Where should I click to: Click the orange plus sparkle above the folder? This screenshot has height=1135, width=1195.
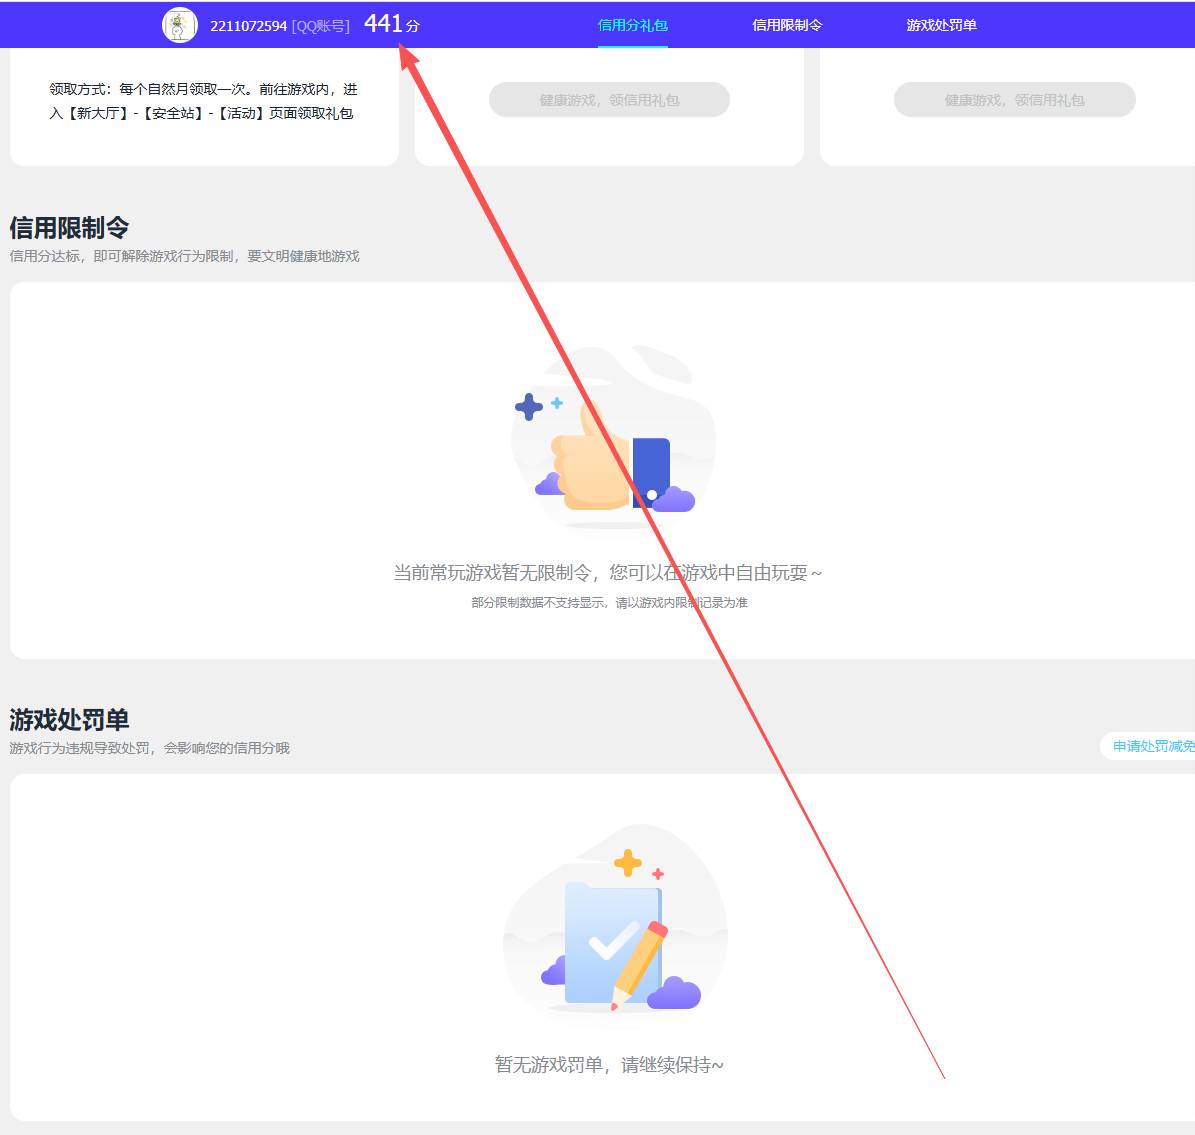pyautogui.click(x=628, y=862)
